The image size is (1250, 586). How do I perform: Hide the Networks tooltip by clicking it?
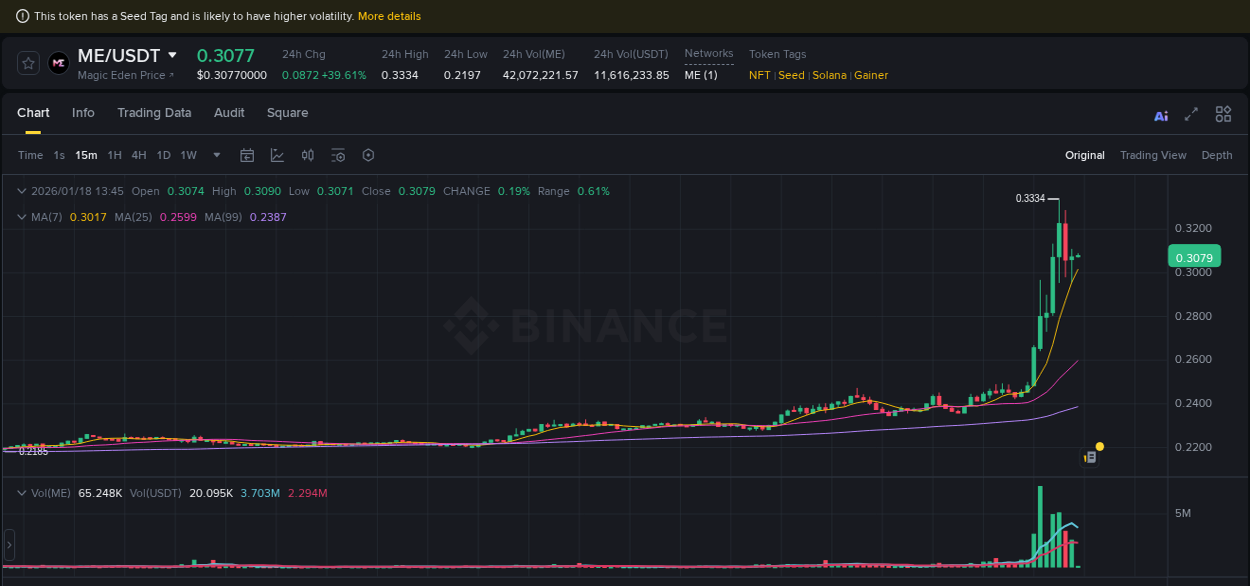(708, 54)
